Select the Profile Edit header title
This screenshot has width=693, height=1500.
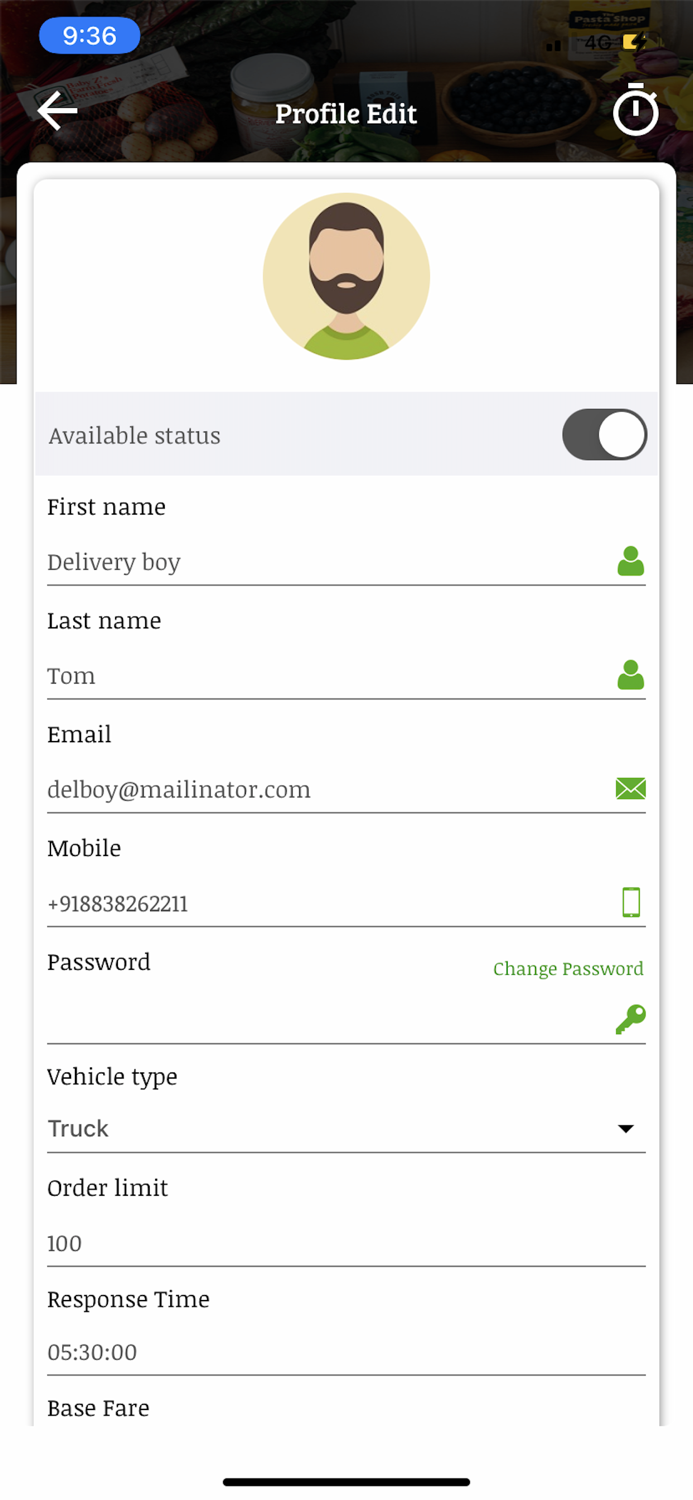pos(346,113)
